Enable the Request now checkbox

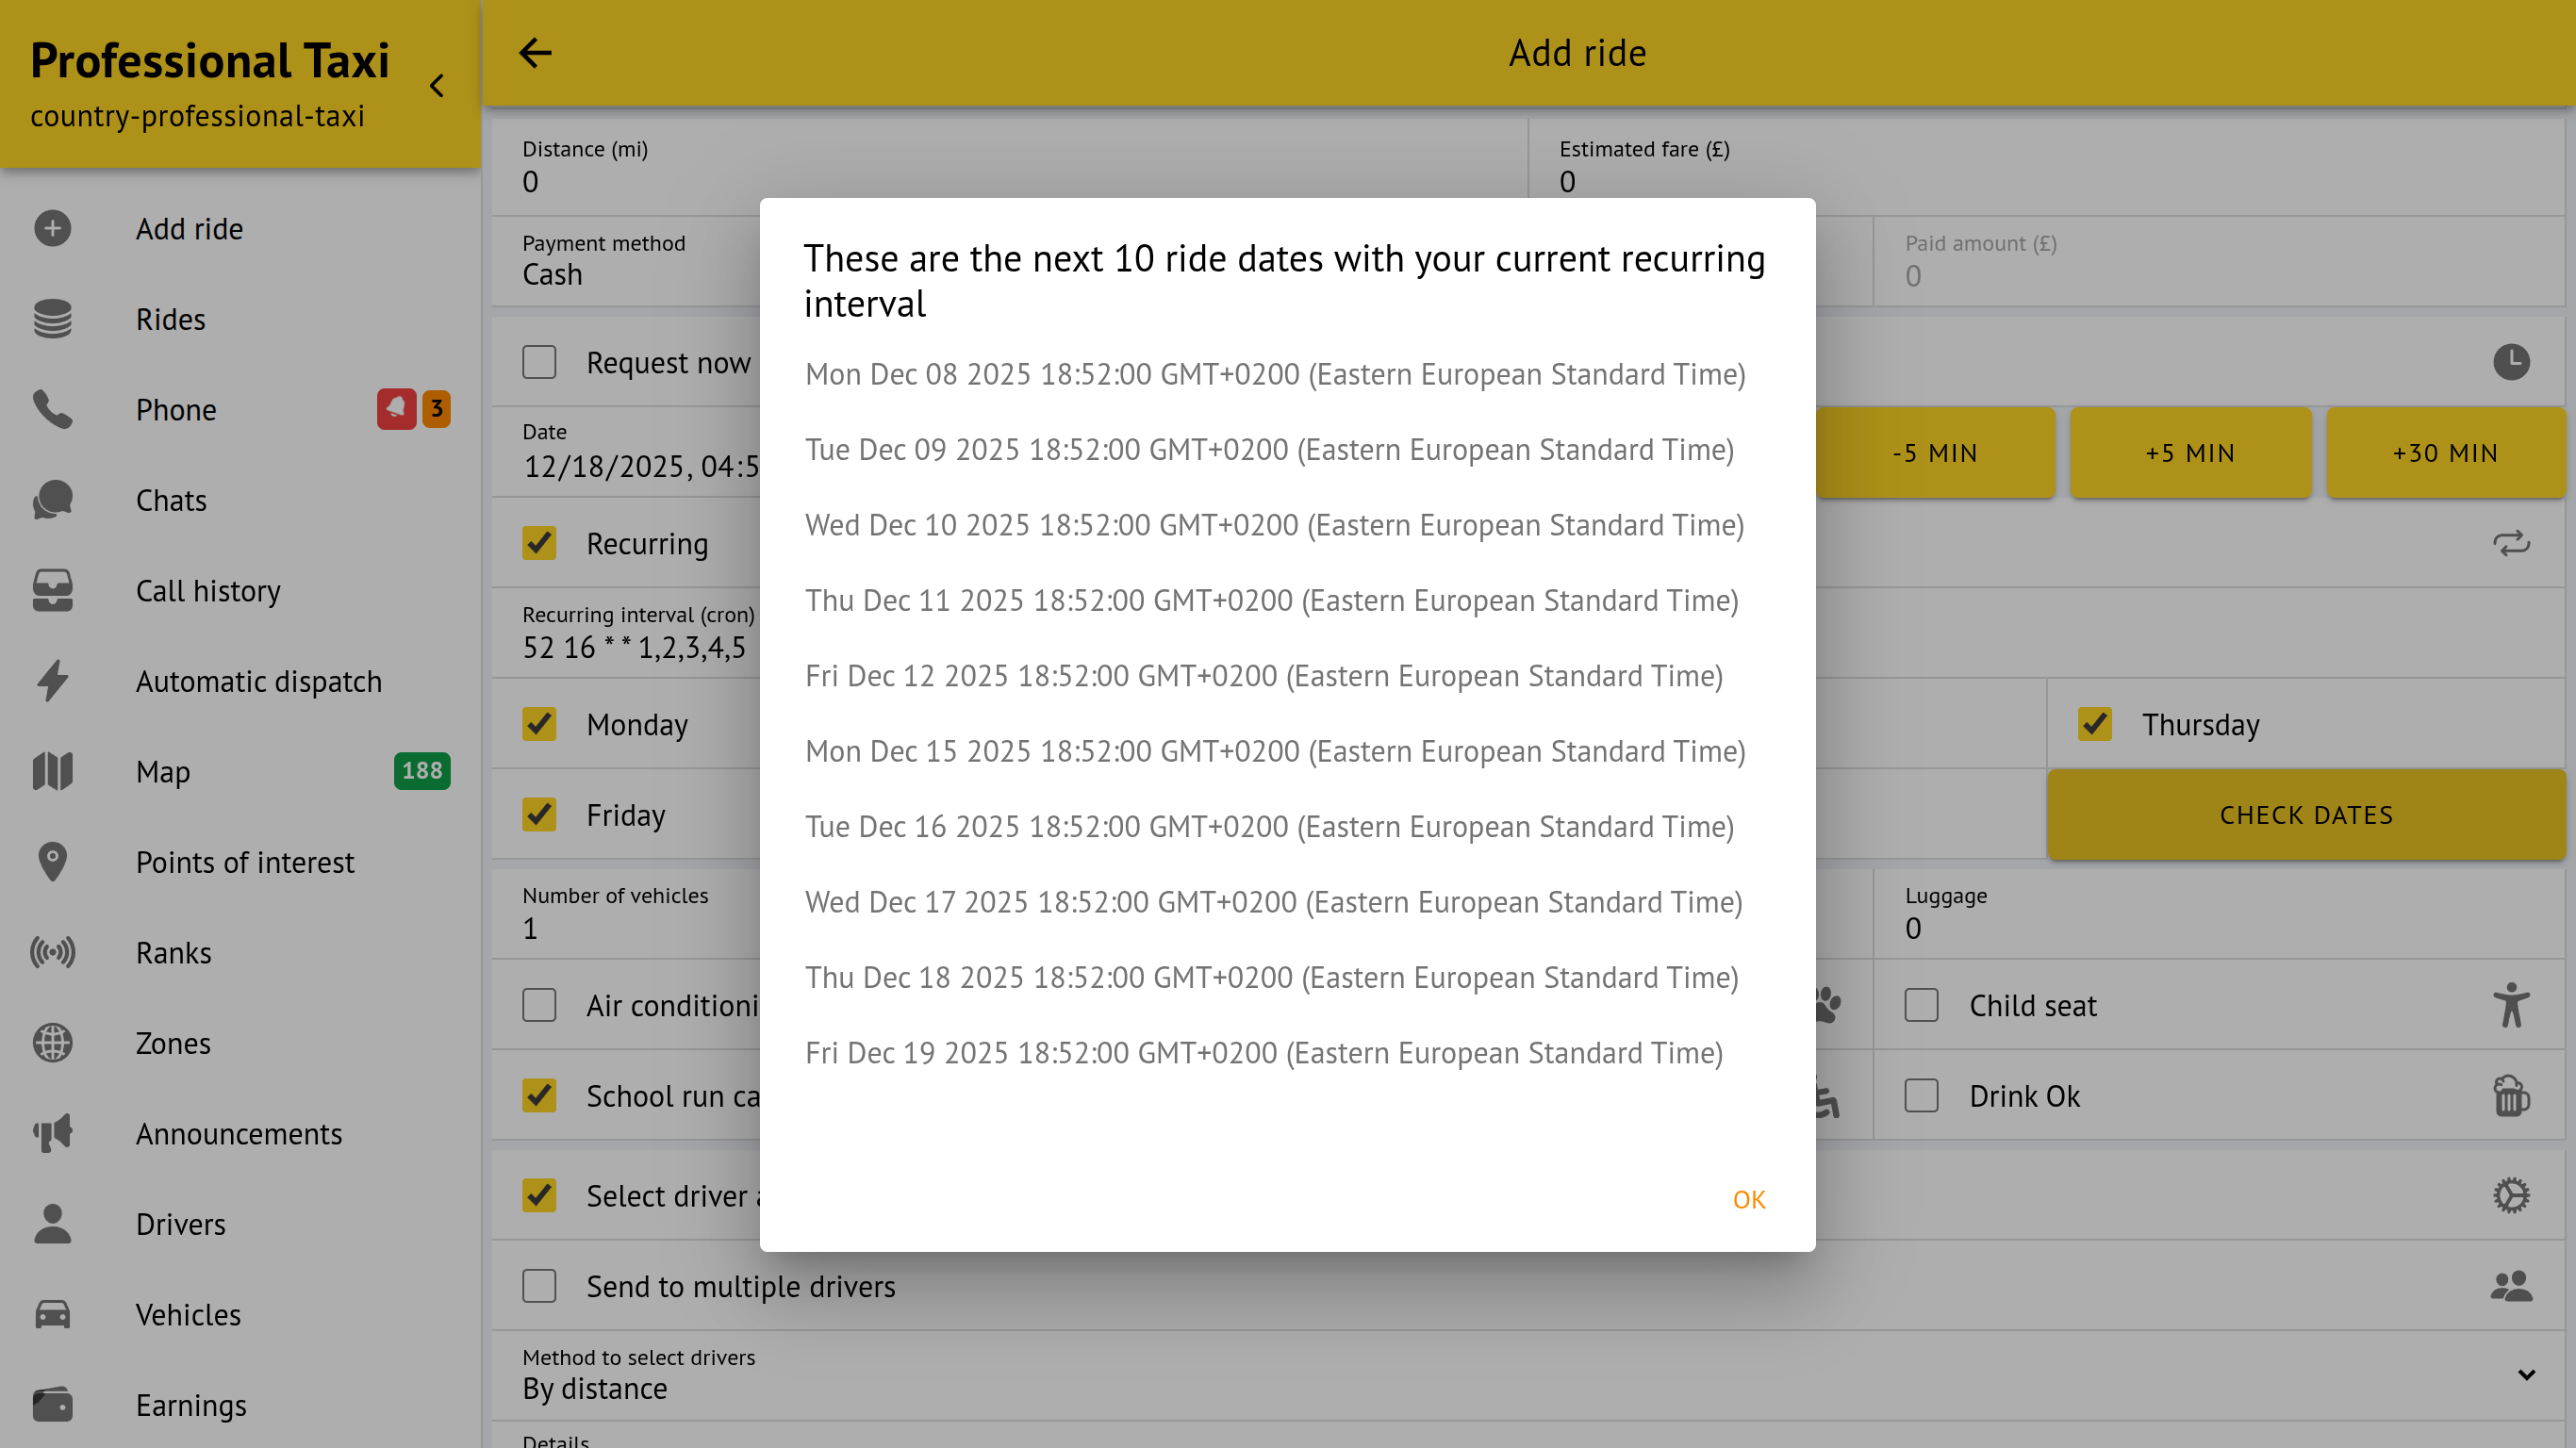tap(539, 362)
